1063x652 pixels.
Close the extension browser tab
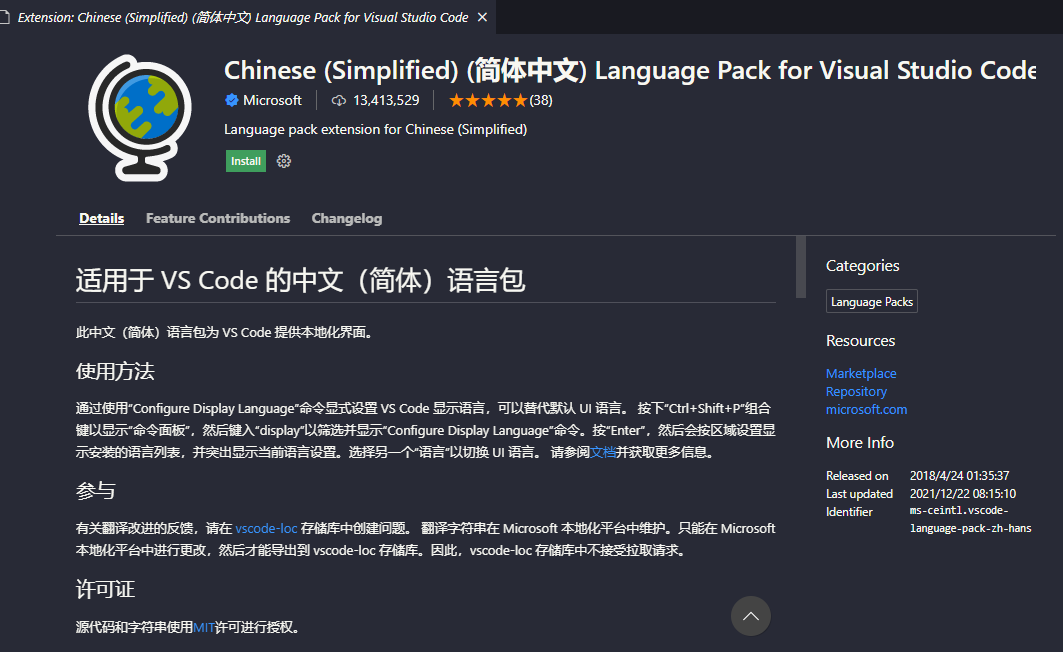click(481, 17)
